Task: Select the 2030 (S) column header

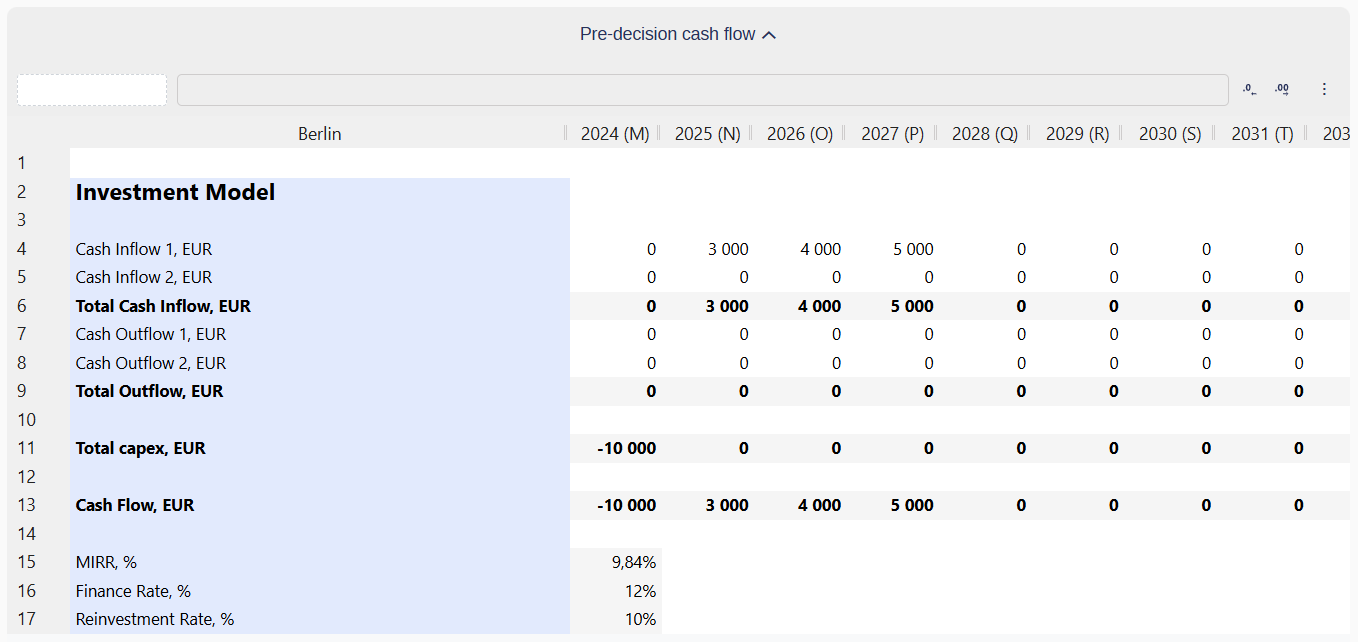Action: point(1169,134)
